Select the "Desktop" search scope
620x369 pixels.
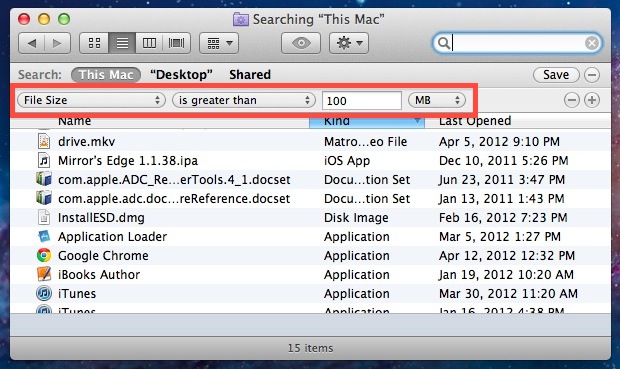point(181,75)
